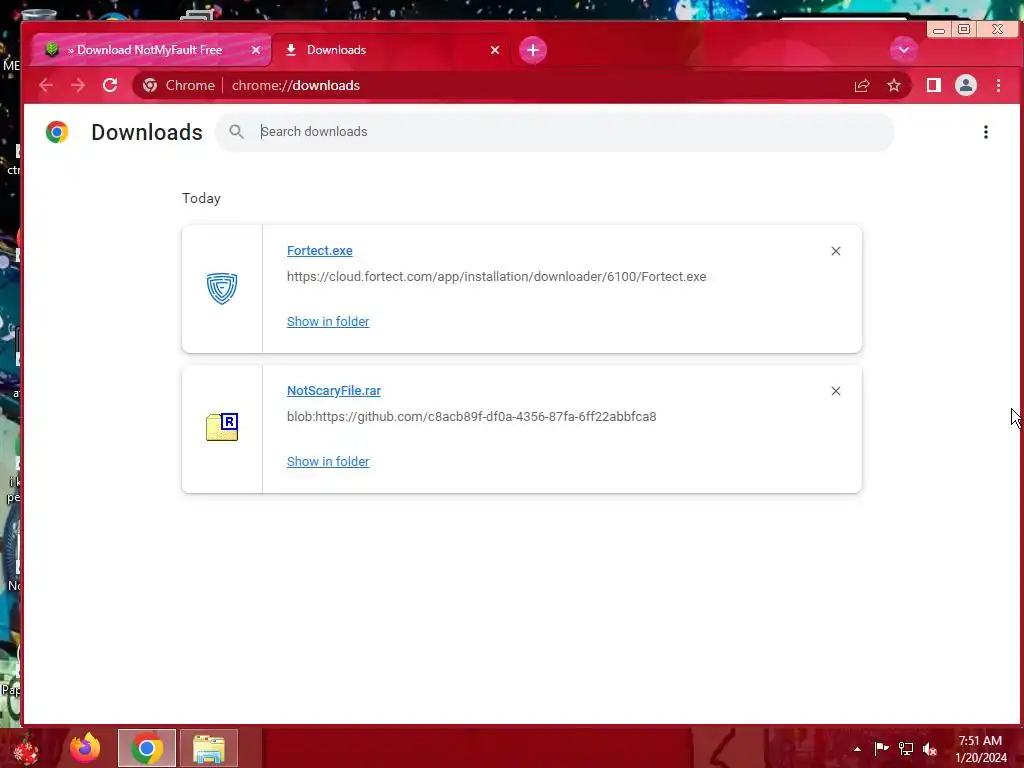The width and height of the screenshot is (1024, 768).
Task: Open the Chrome three-dot menu in toolbar
Action: (999, 86)
